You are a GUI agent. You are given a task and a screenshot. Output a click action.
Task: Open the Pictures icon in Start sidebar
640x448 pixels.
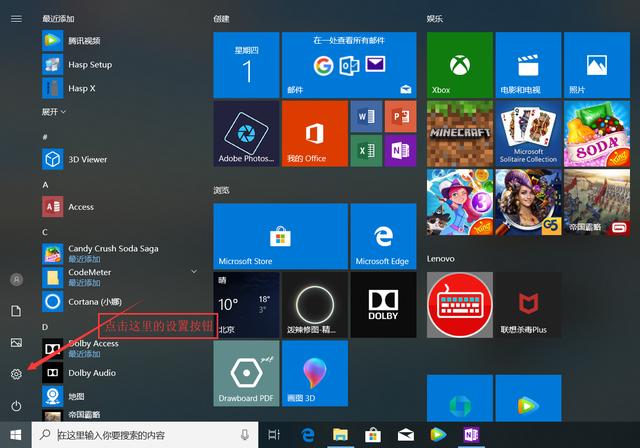click(16, 342)
